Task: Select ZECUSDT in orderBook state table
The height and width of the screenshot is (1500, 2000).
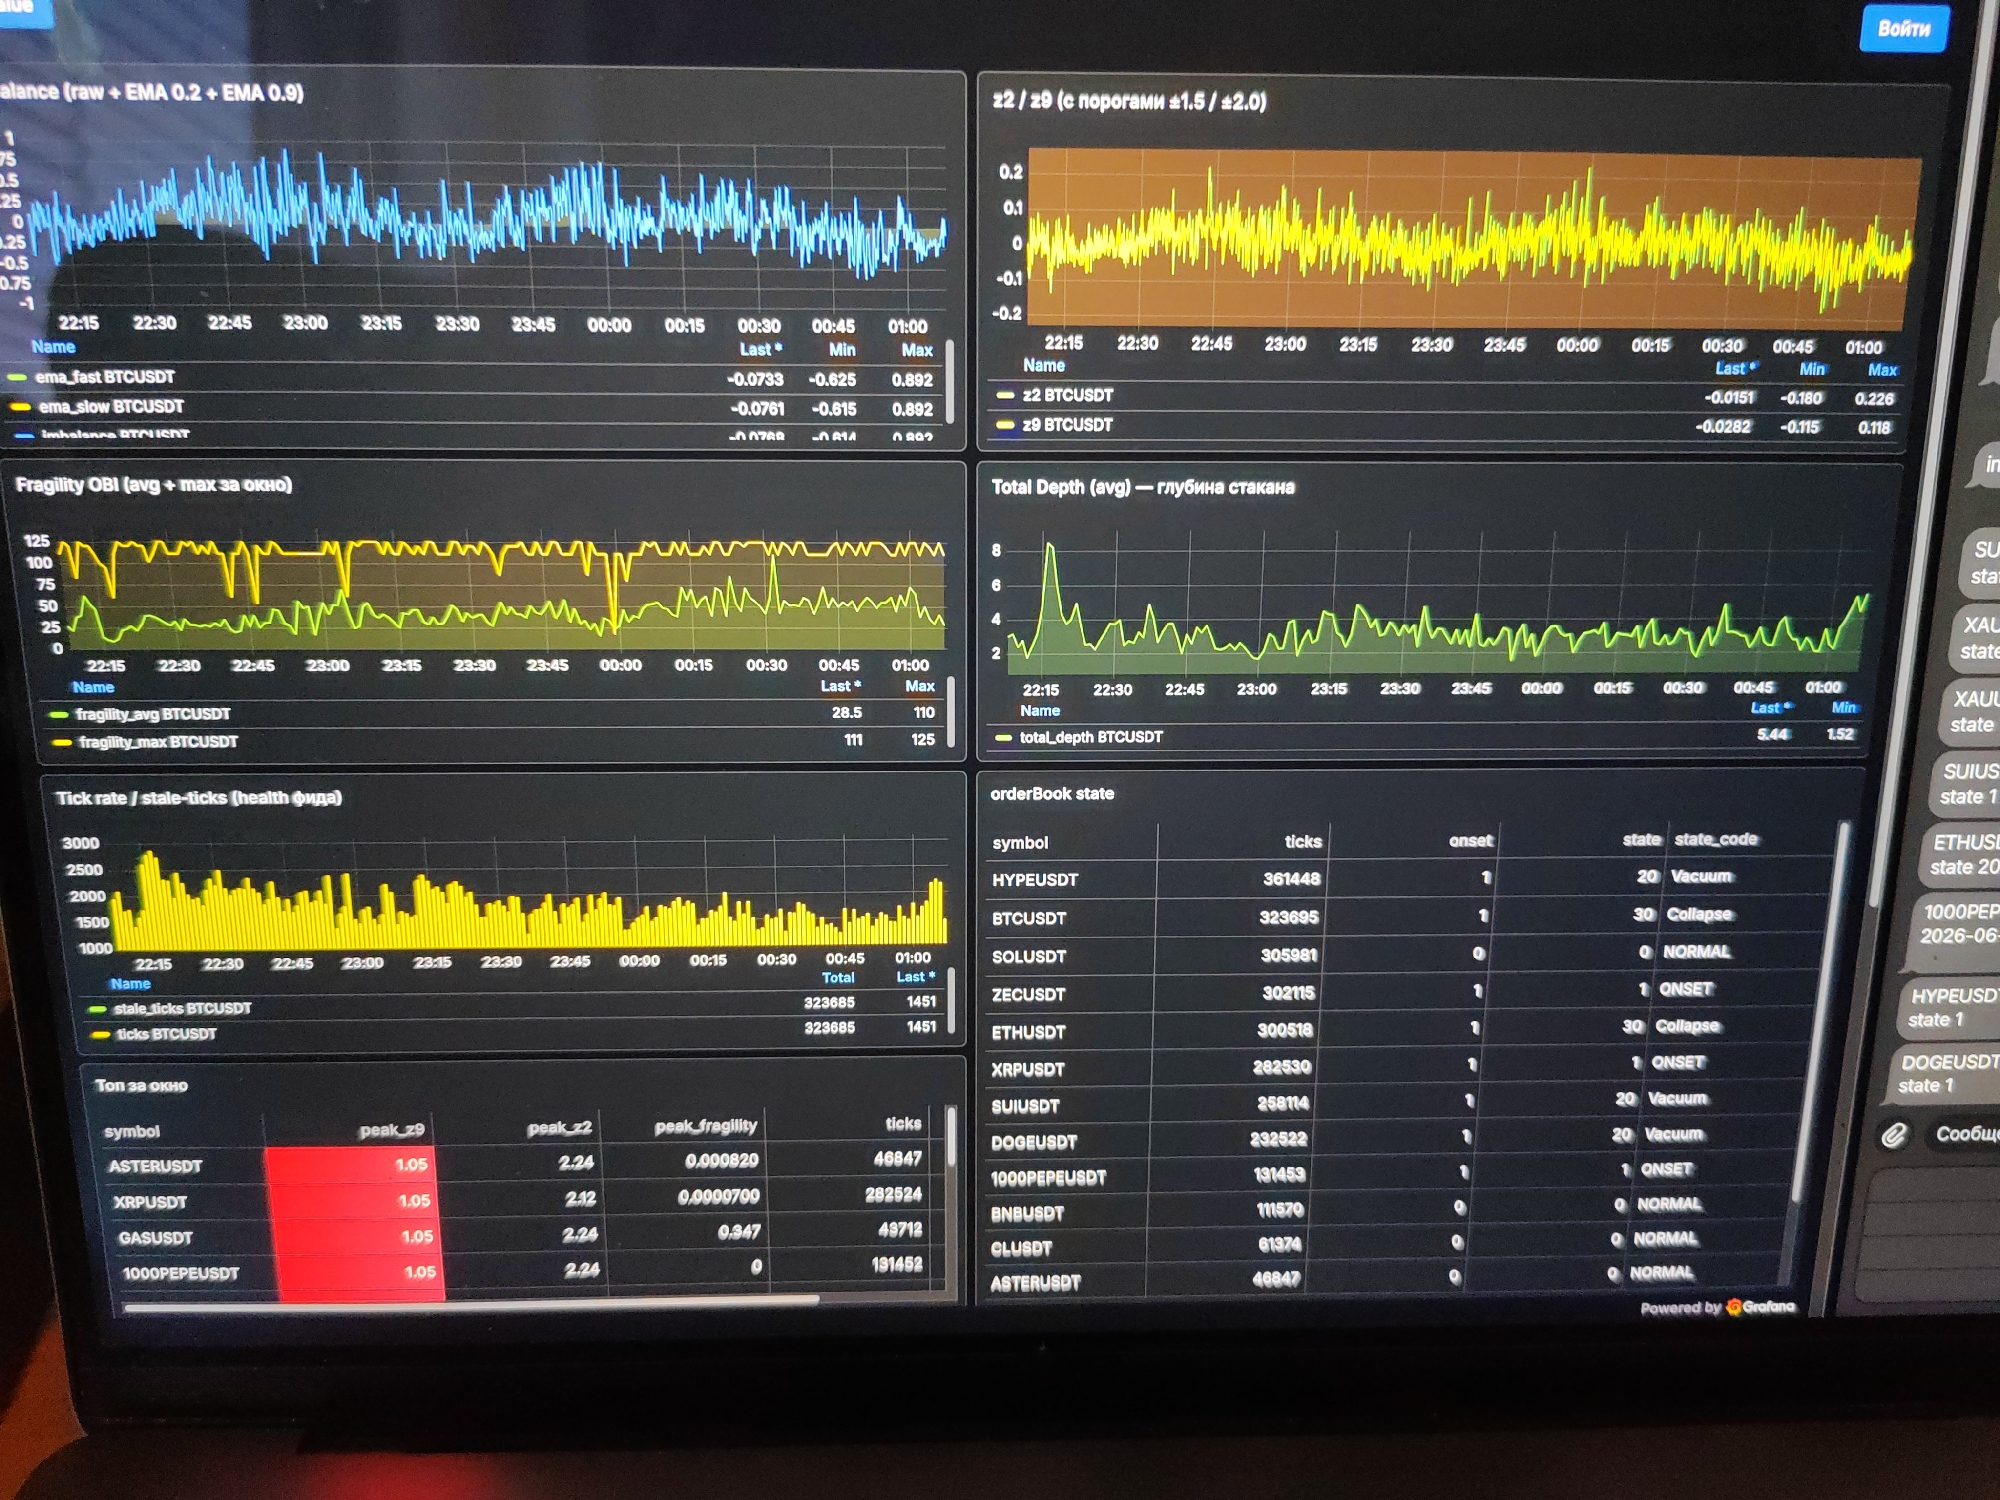Action: 1028,994
